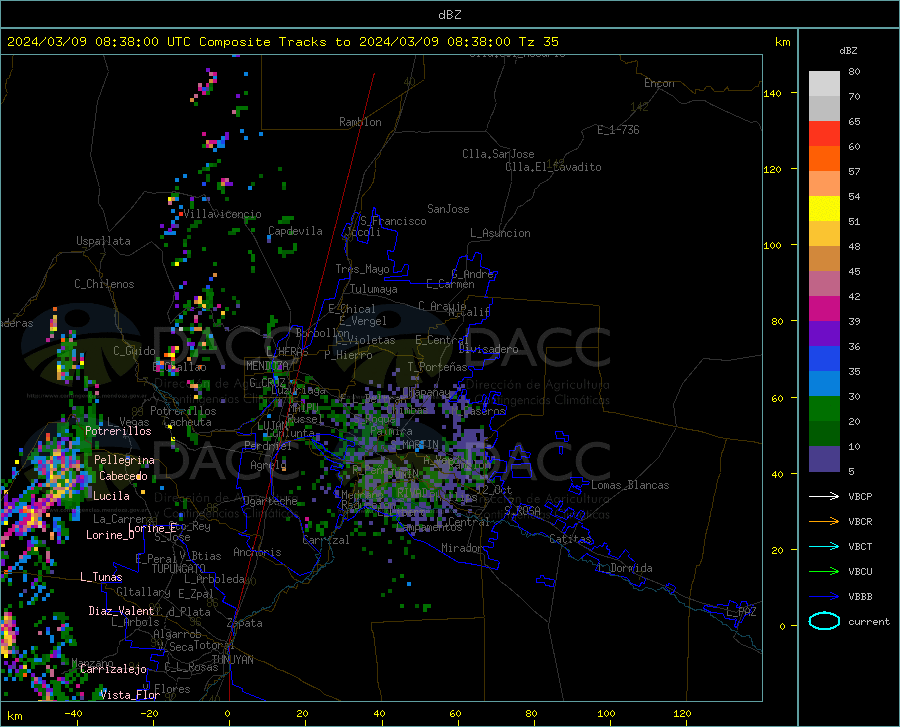
Task: Click the green VBCU arrow icon
Action: [x=824, y=572]
